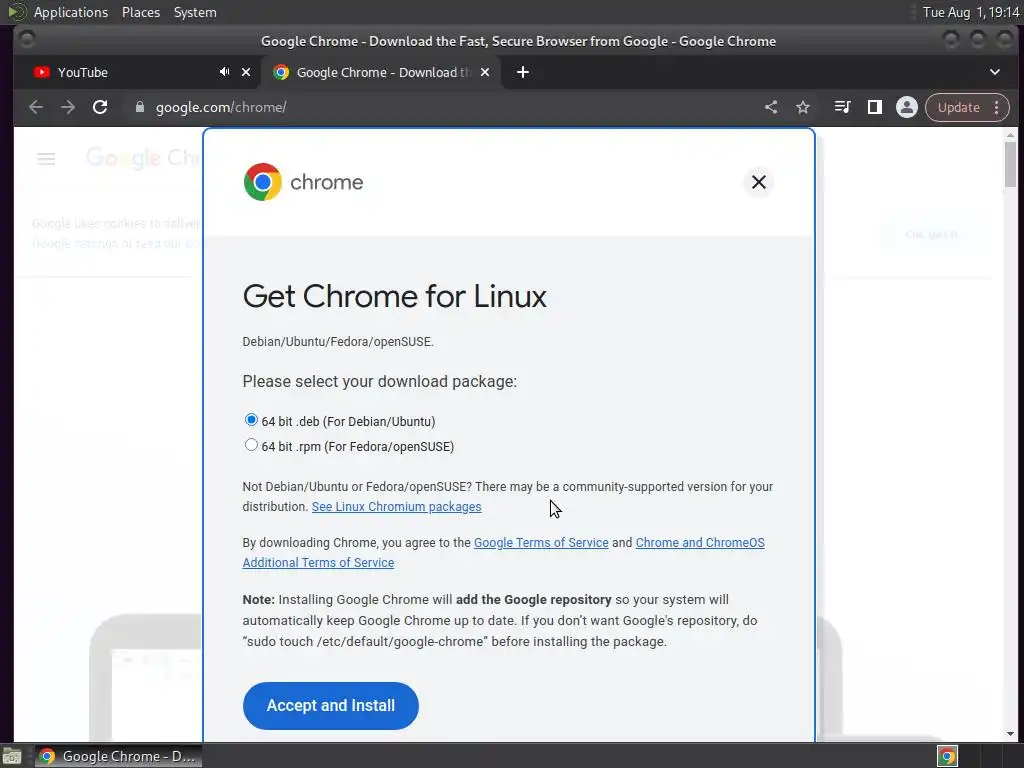Image resolution: width=1024 pixels, height=768 pixels.
Task: Click the Update button in toolbar
Action: tap(959, 107)
